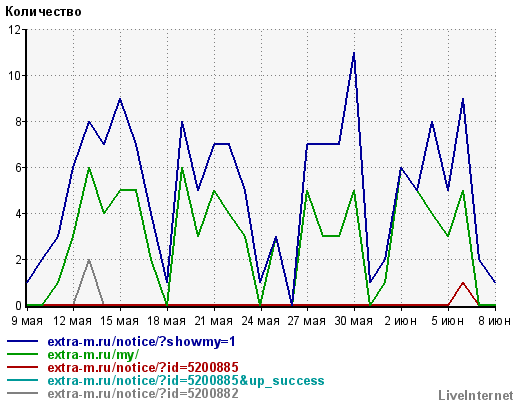Click the blue showmy=1 legend line swatch
This screenshot has width=520, height=405.
(22, 341)
